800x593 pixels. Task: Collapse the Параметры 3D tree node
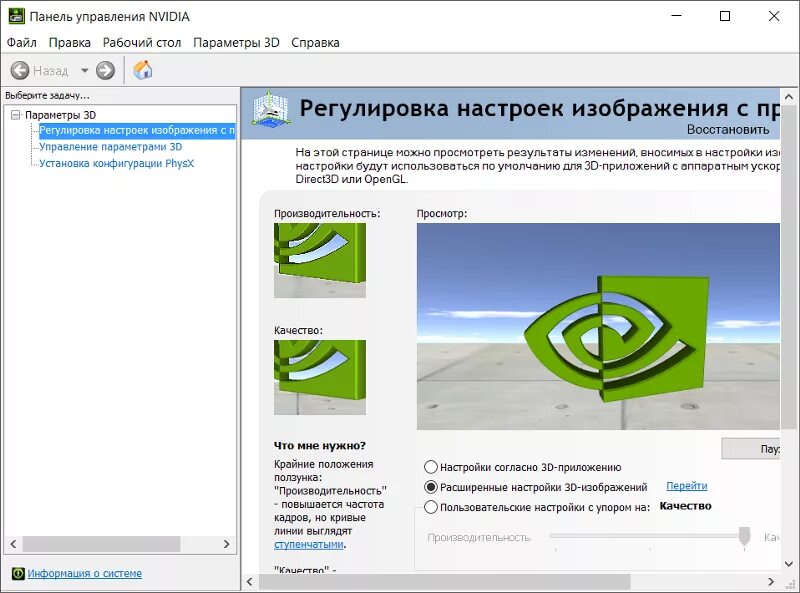pos(16,115)
